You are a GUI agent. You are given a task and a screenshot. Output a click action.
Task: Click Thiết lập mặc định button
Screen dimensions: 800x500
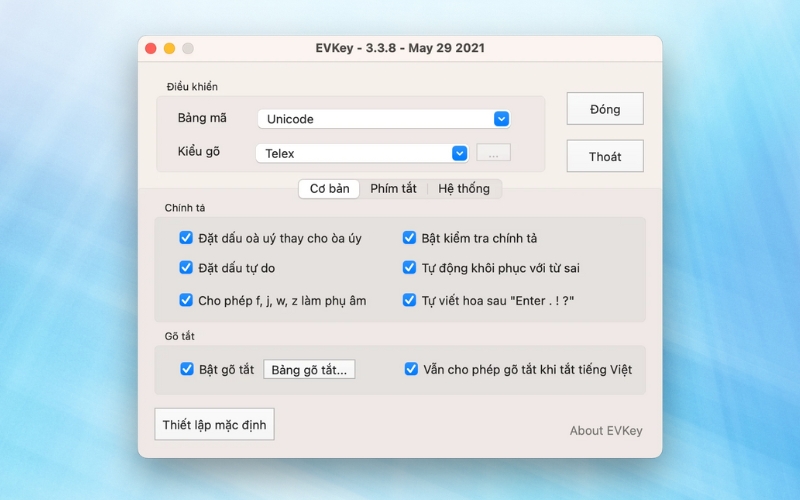point(214,424)
